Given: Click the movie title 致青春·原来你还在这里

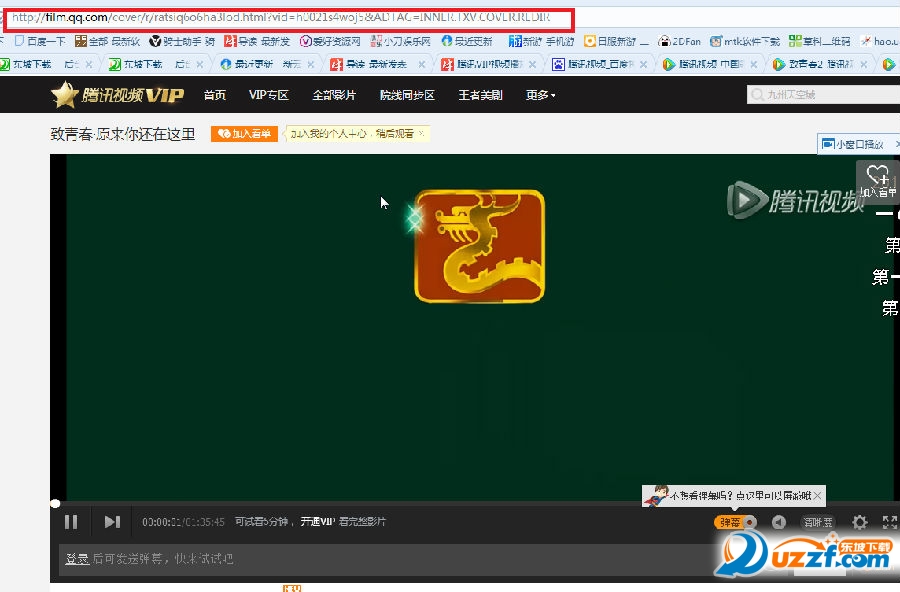Looking at the screenshot, I should click(123, 134).
